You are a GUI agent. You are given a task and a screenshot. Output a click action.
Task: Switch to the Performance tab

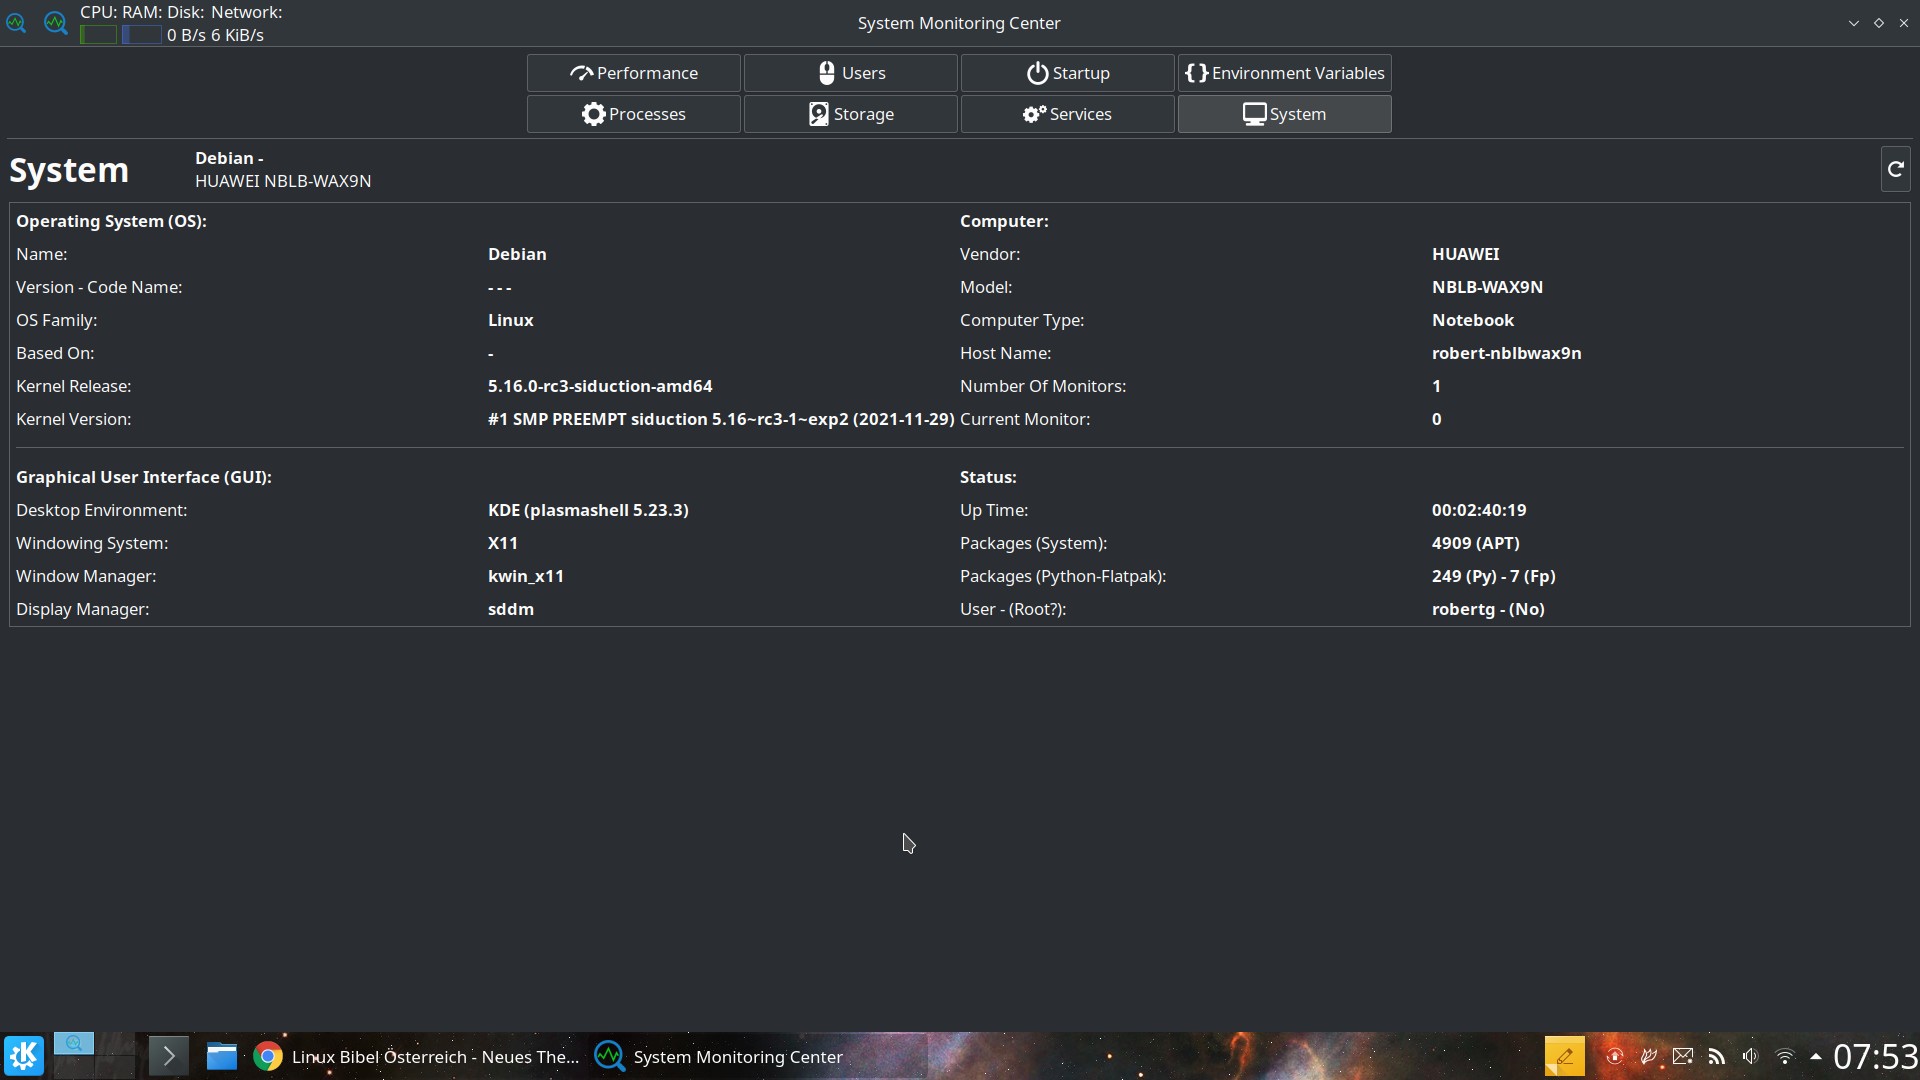pos(632,72)
